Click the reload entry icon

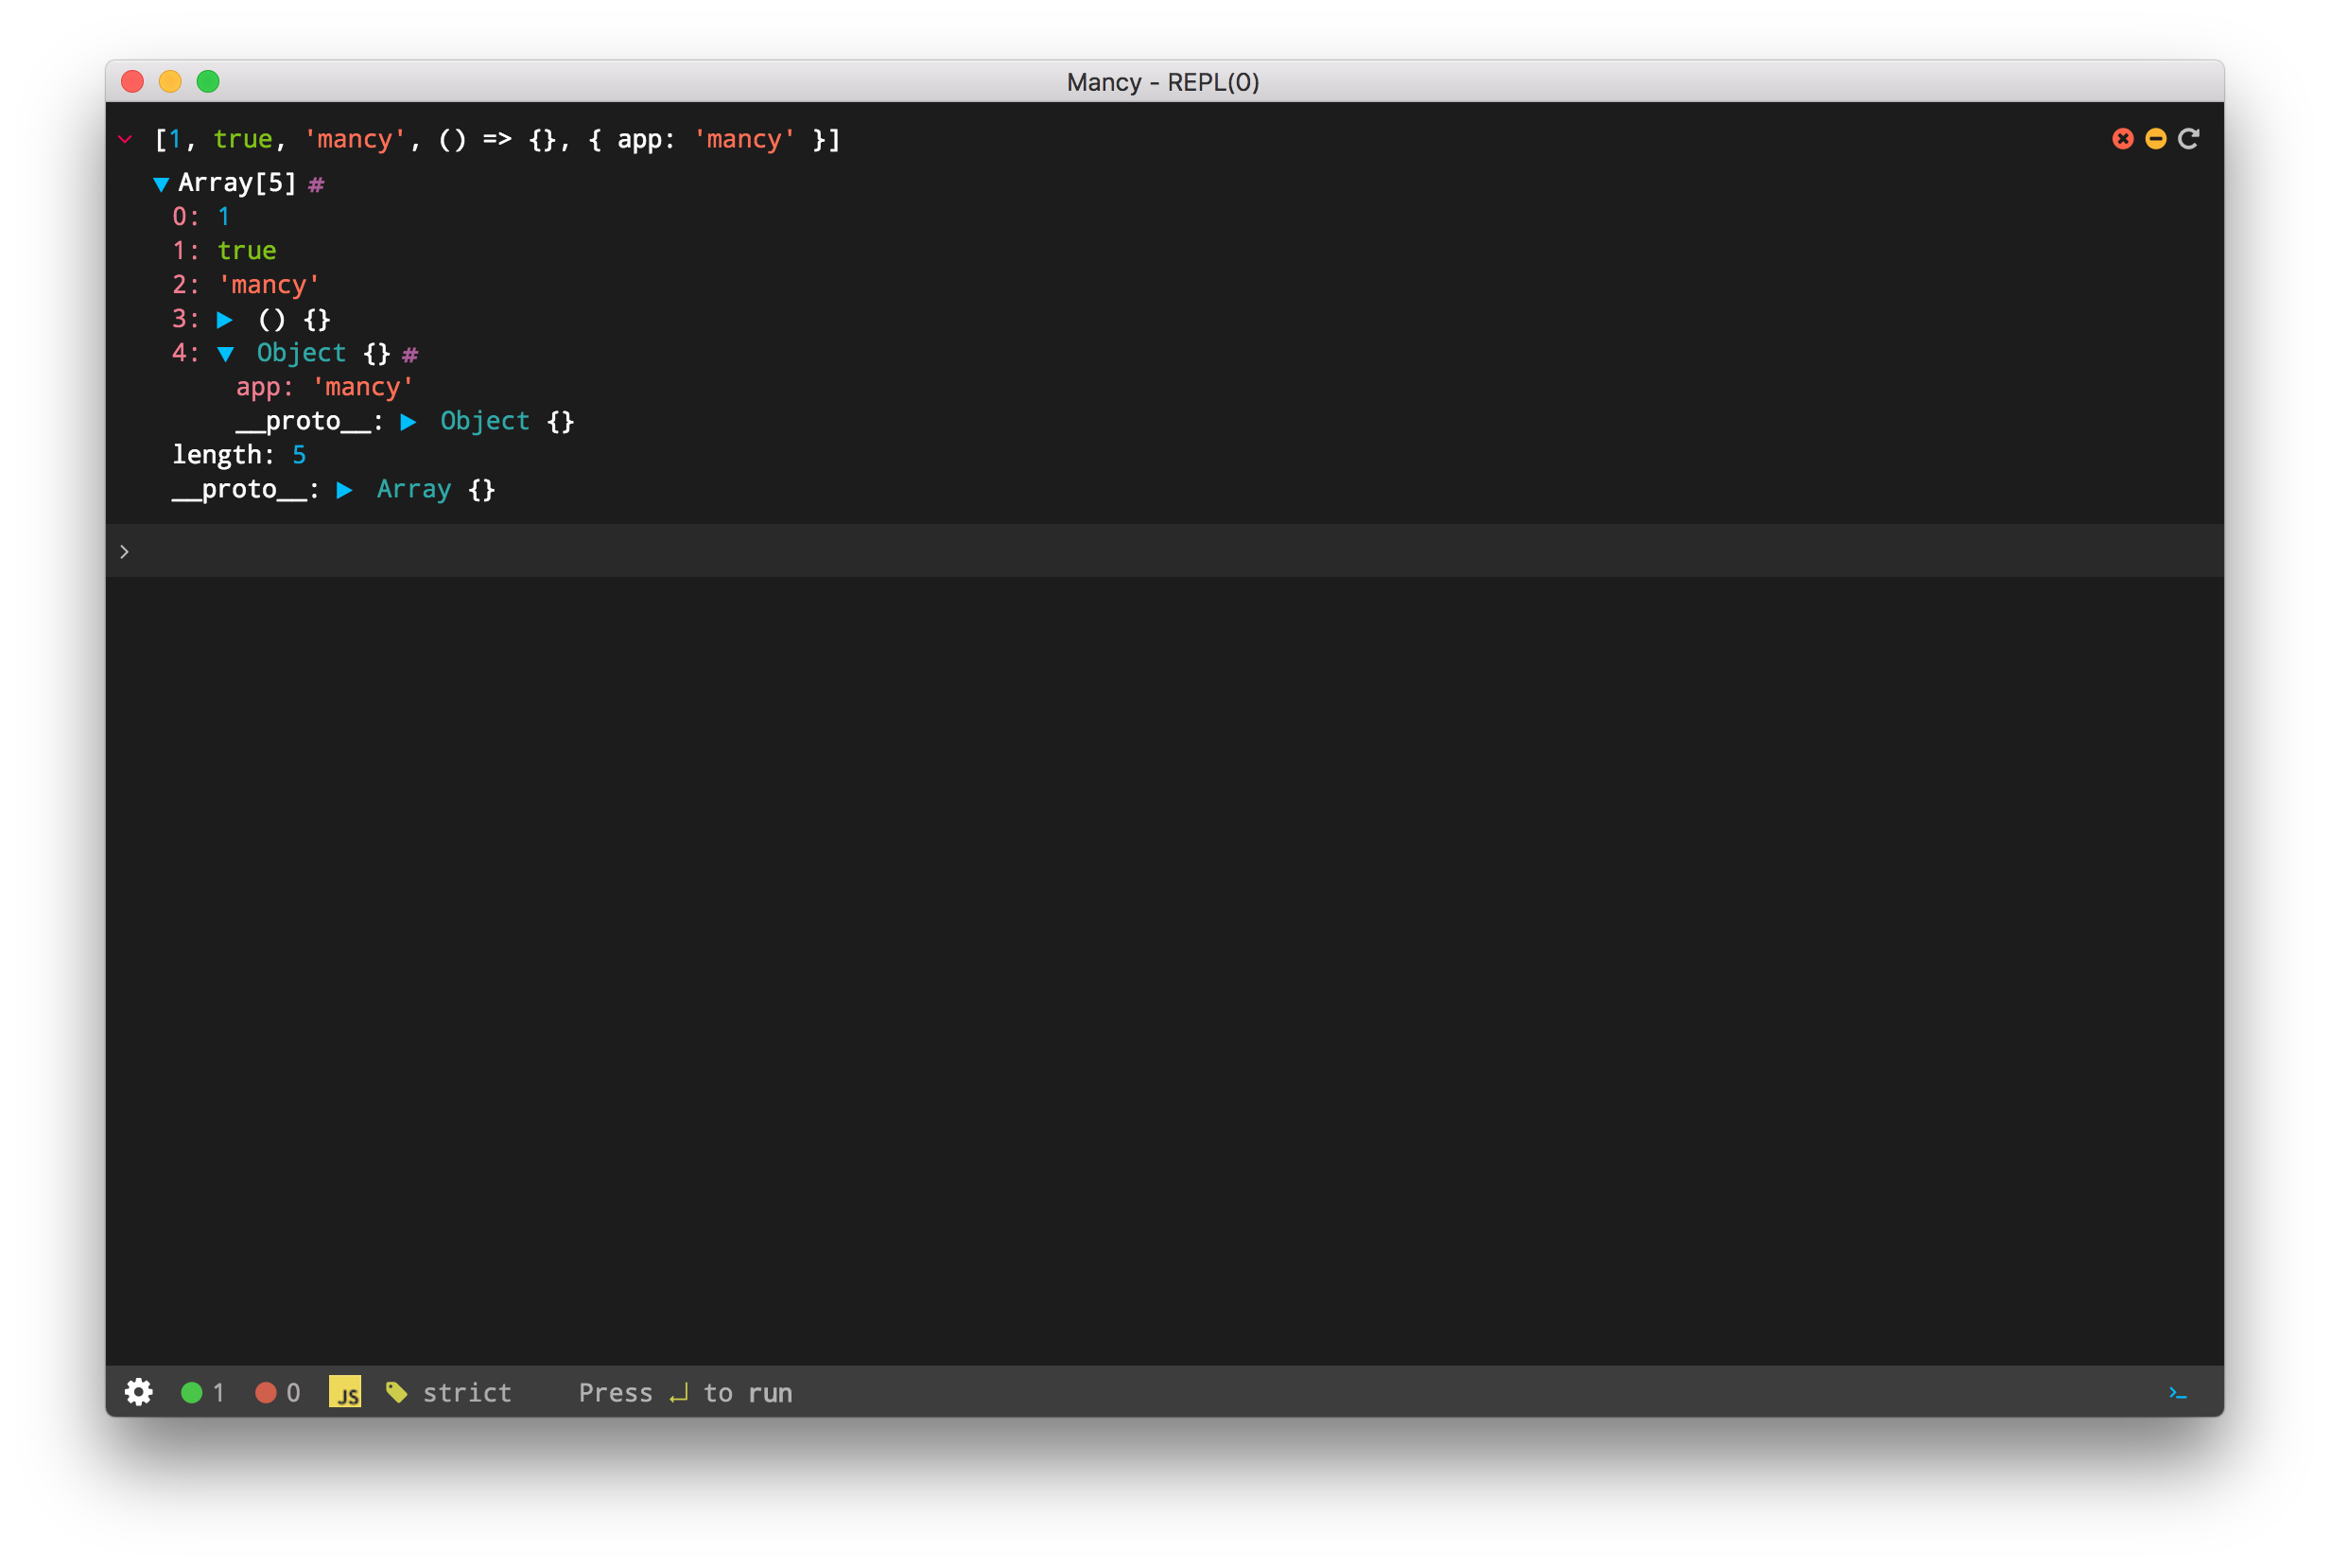[x=2188, y=139]
